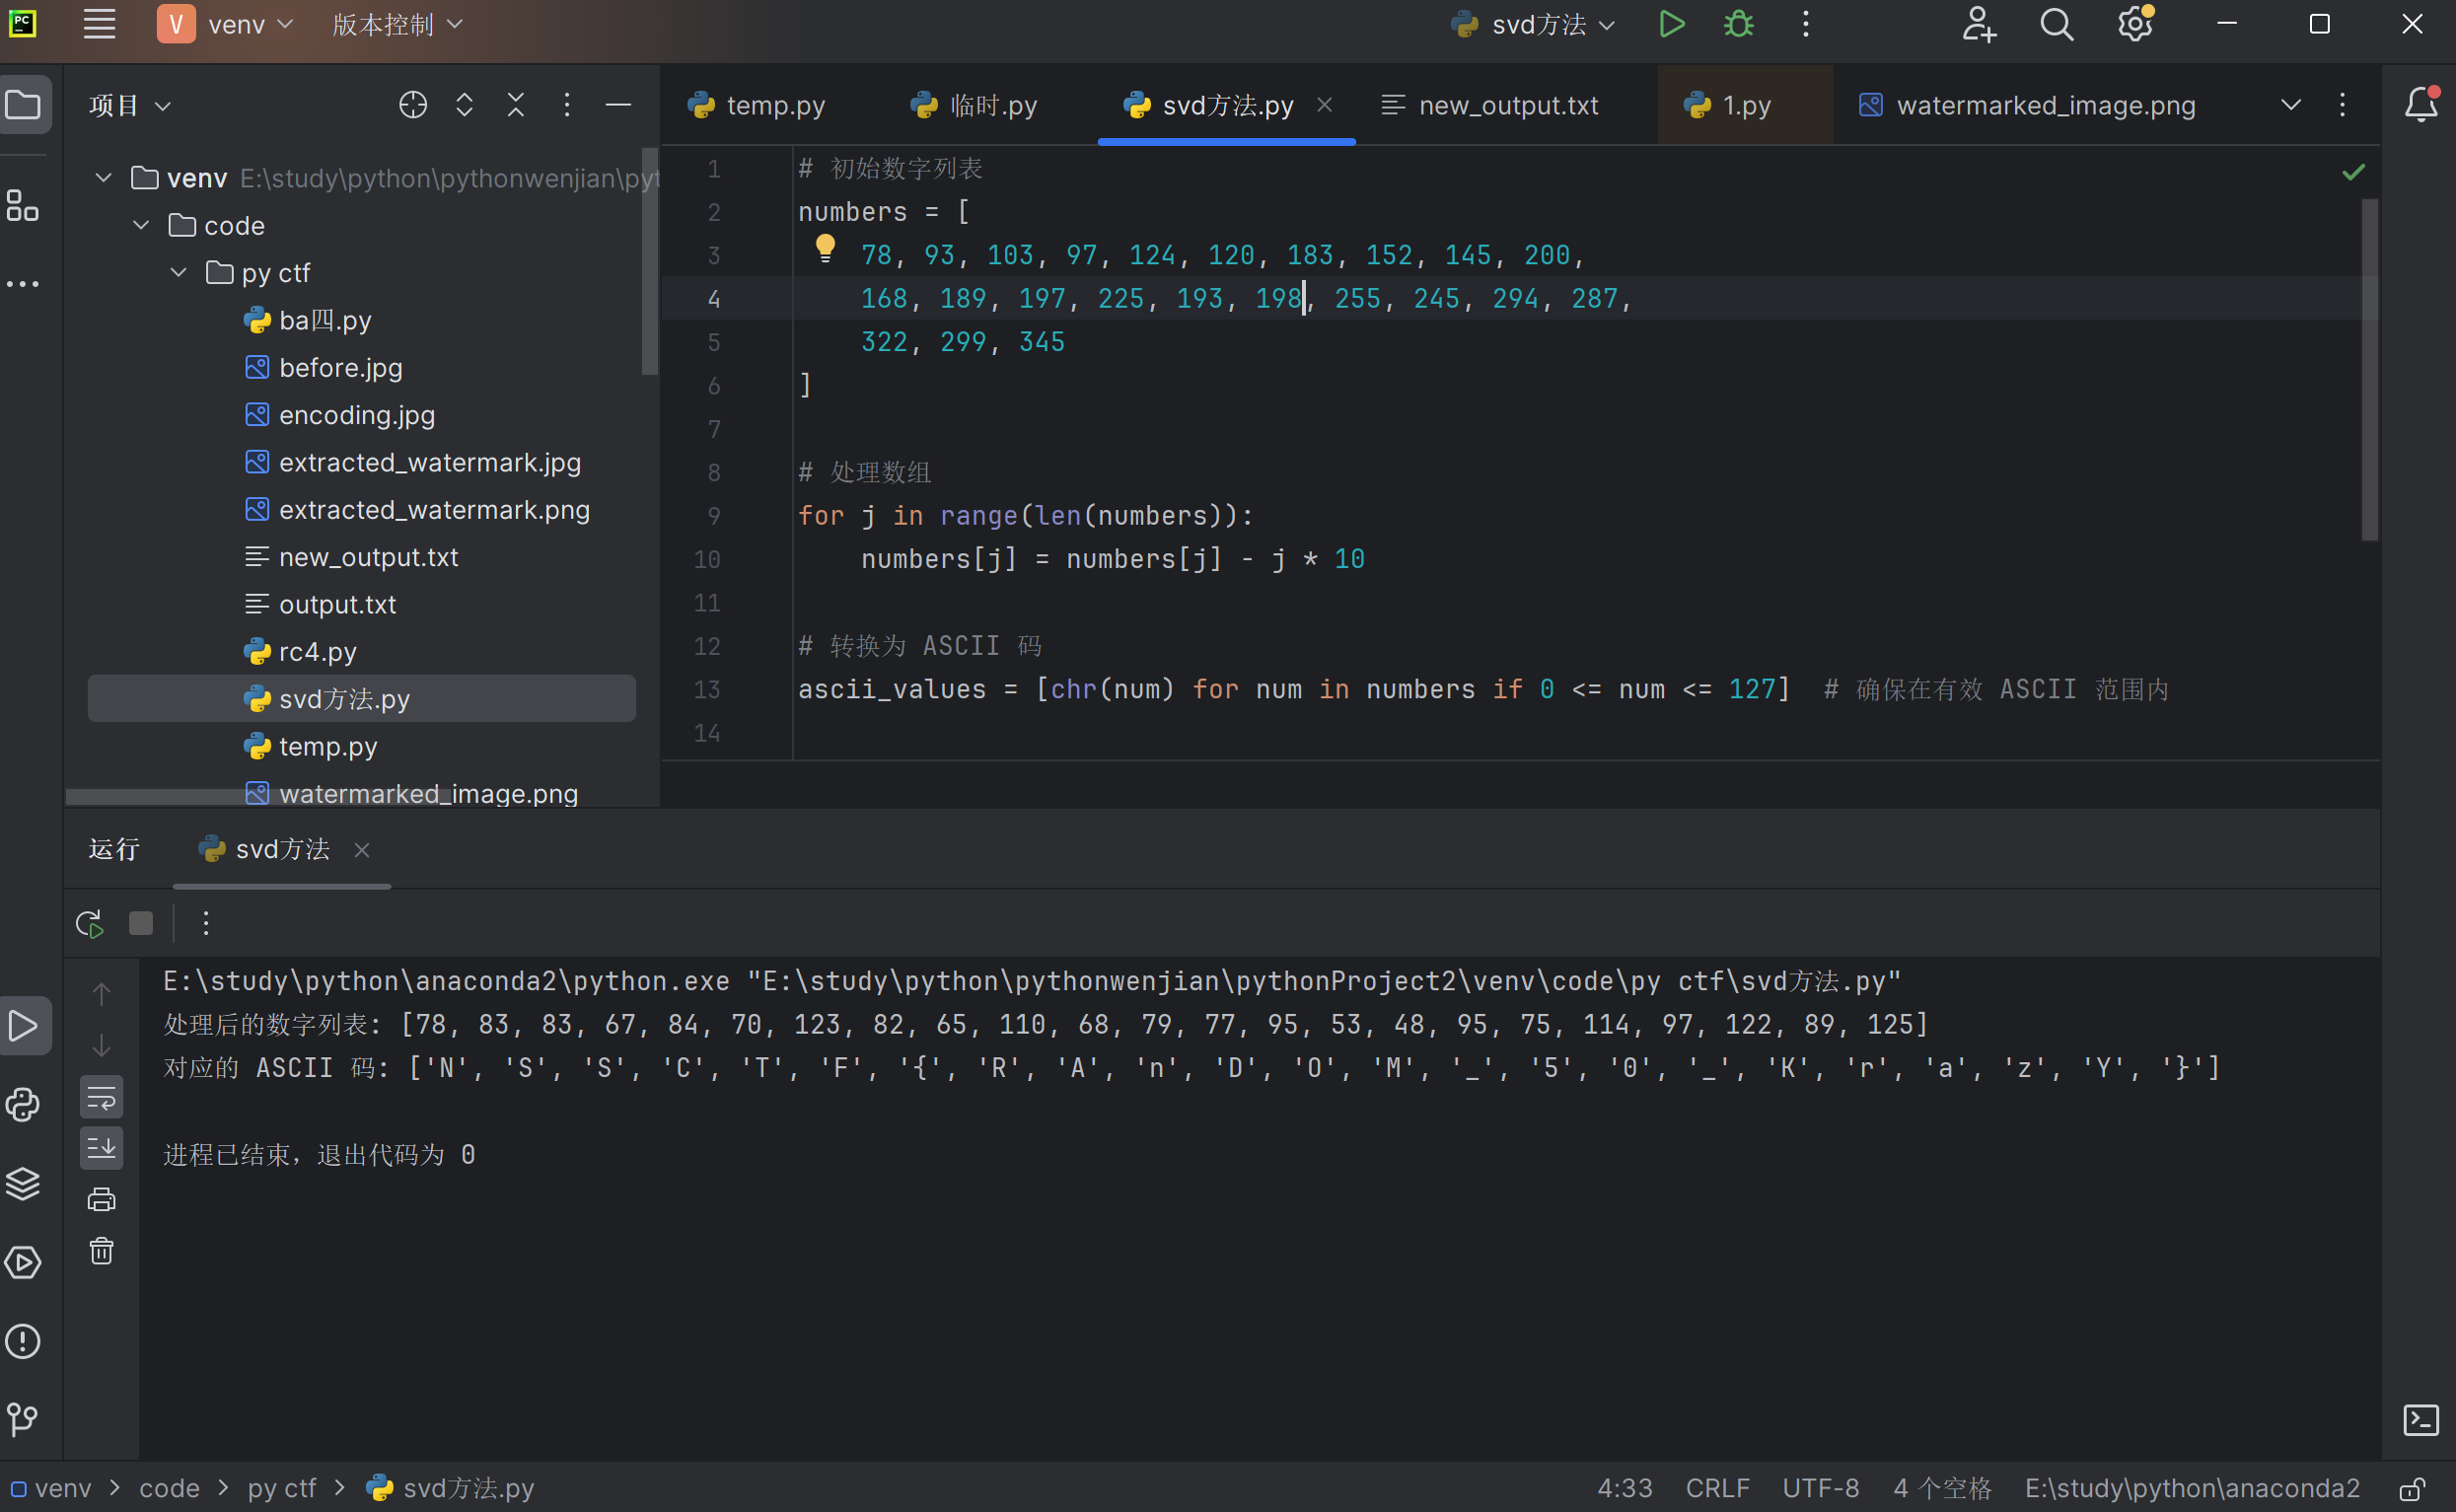Rerun svd方法 in run panel

[x=90, y=923]
